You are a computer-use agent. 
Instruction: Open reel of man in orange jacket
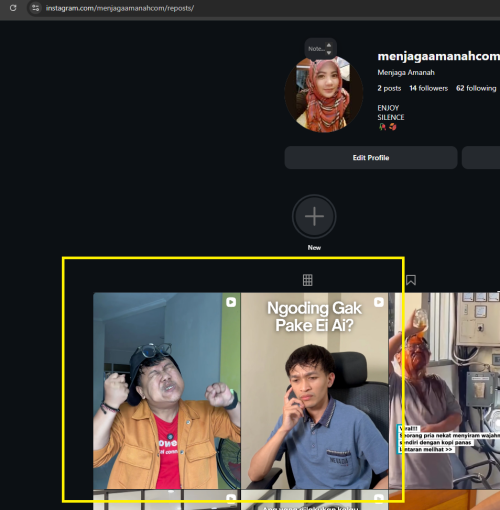[x=167, y=391]
